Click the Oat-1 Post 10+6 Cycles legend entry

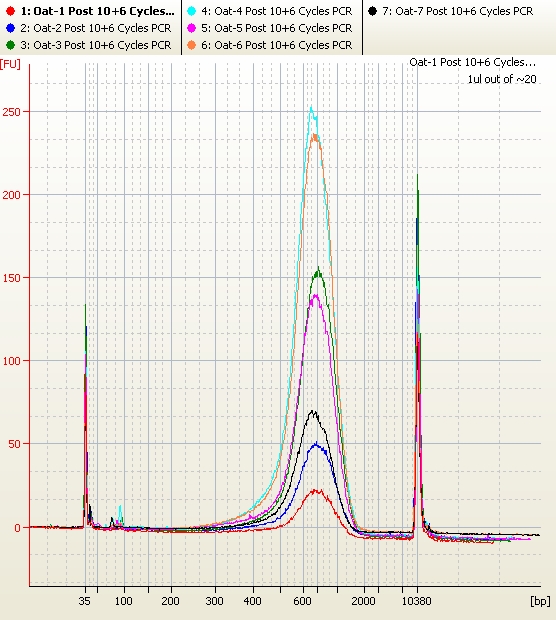97,11
